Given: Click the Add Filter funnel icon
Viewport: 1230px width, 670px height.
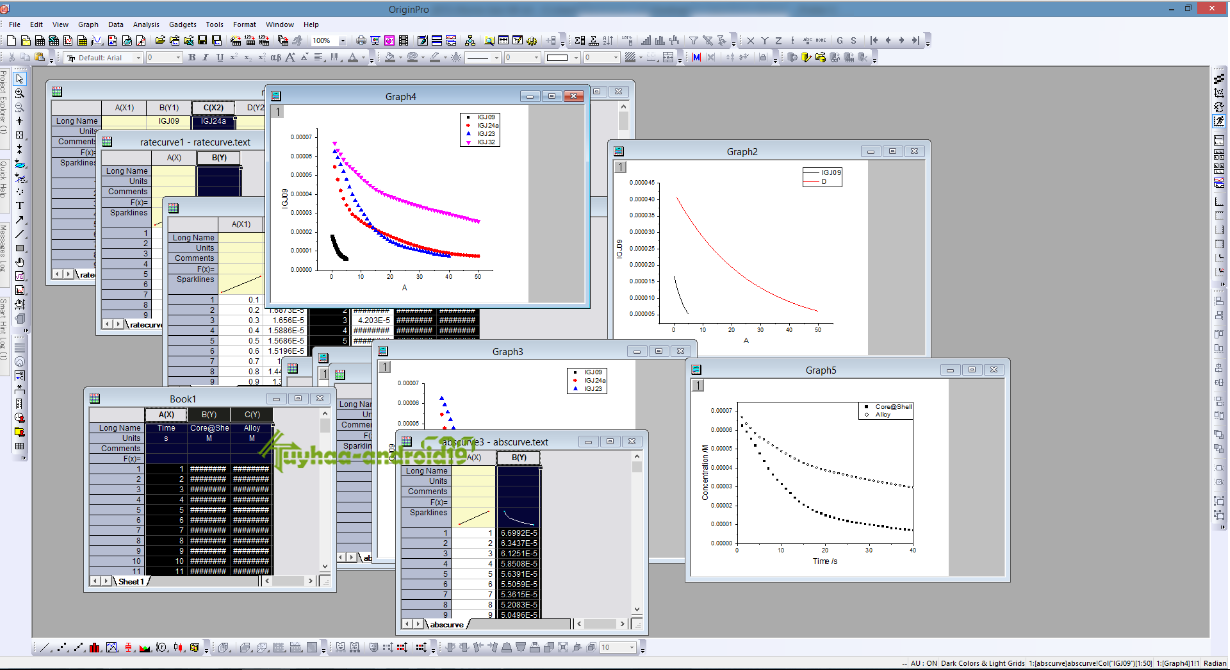Looking at the screenshot, I should click(x=693, y=40).
